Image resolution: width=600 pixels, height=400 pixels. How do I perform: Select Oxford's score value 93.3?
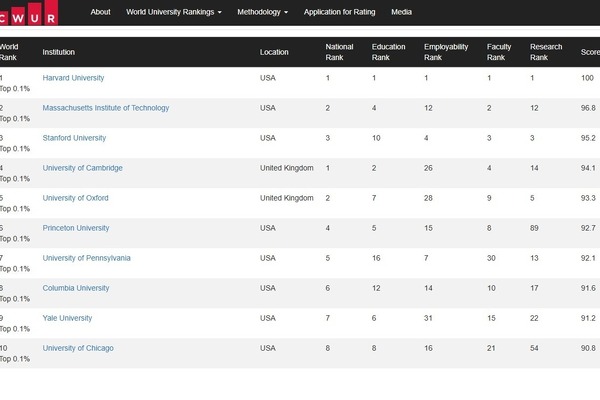click(x=588, y=198)
